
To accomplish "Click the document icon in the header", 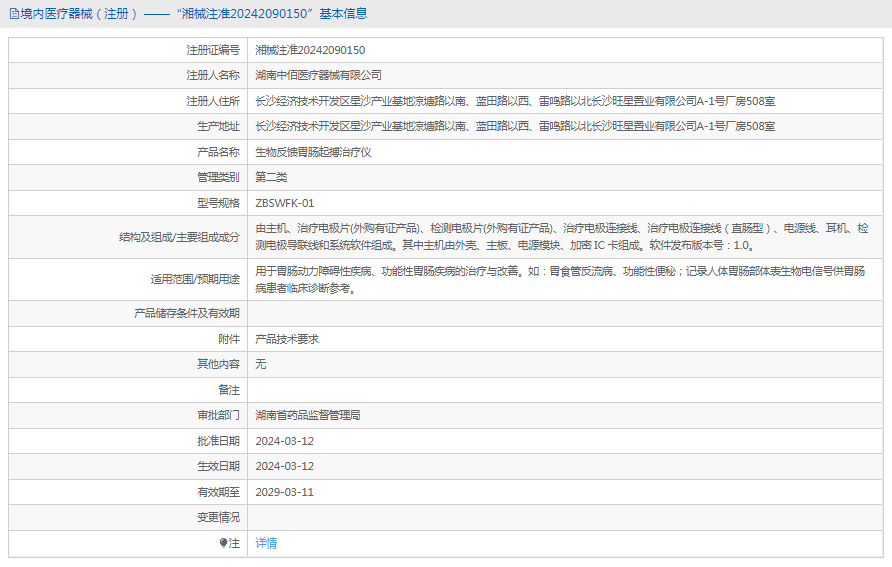I will click(14, 14).
